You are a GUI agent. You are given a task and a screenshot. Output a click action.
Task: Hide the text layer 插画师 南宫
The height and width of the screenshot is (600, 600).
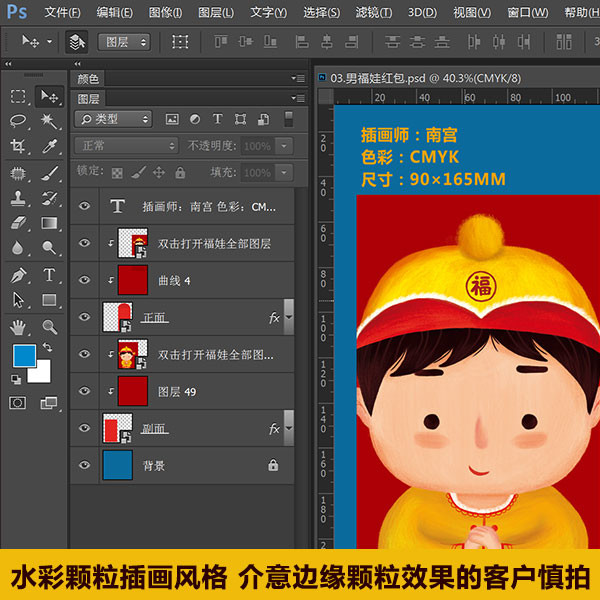point(85,206)
